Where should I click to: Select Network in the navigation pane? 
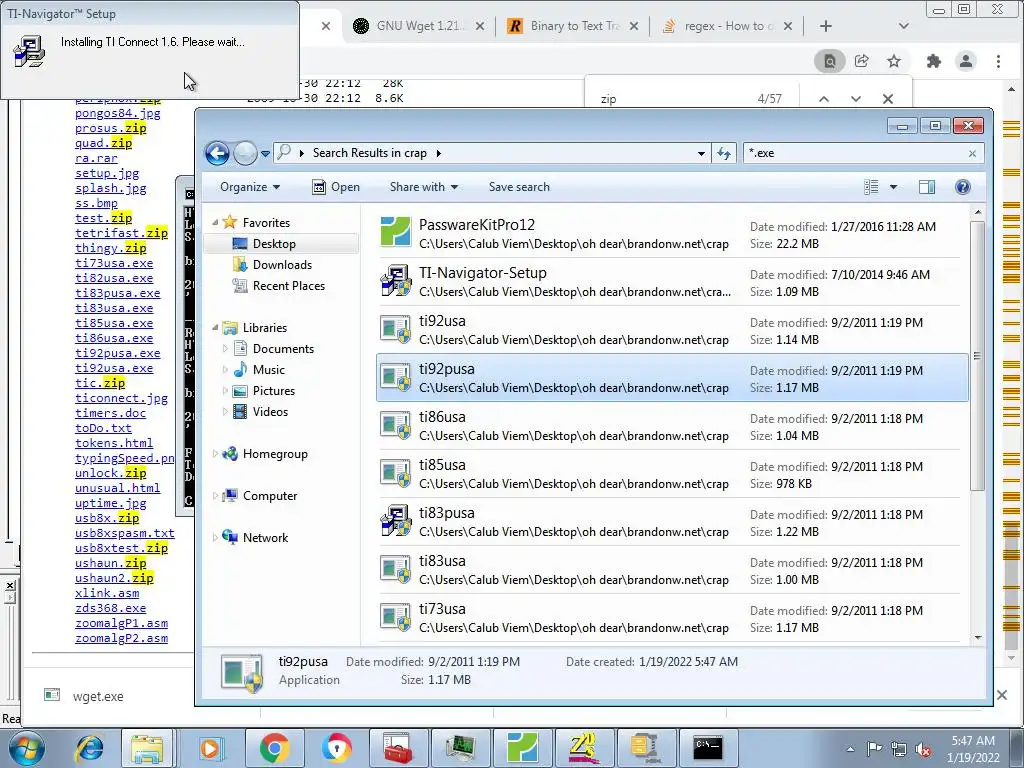(265, 537)
